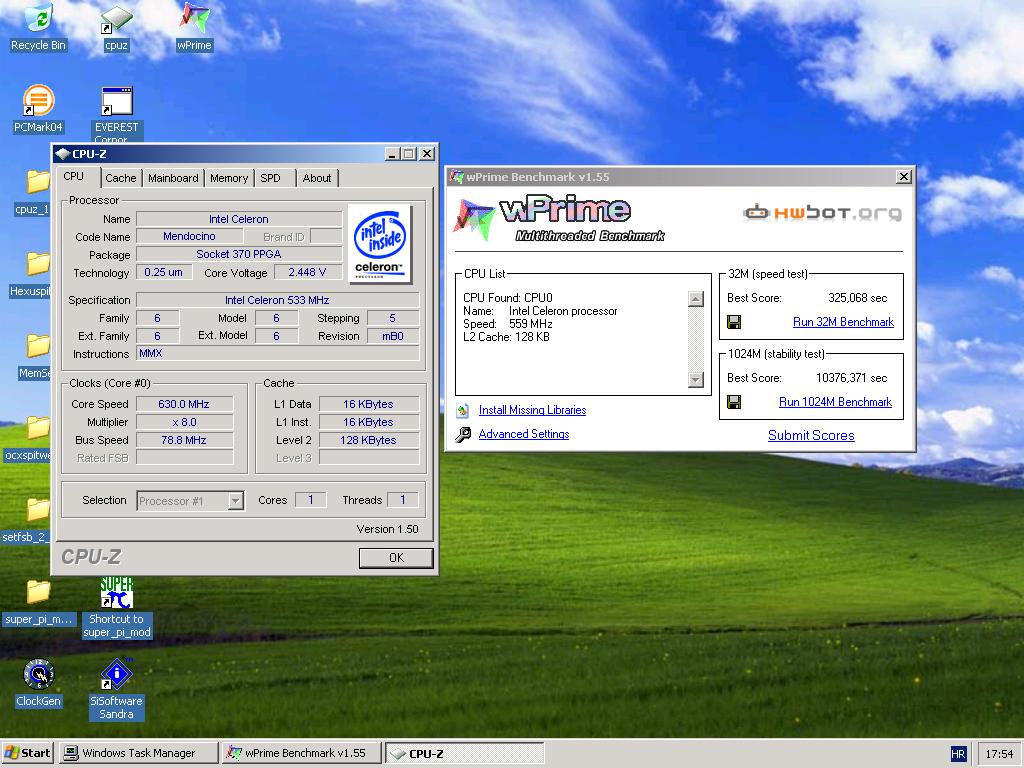Image resolution: width=1024 pixels, height=768 pixels.
Task: Minimize the CPU-Z window
Action: (x=392, y=154)
